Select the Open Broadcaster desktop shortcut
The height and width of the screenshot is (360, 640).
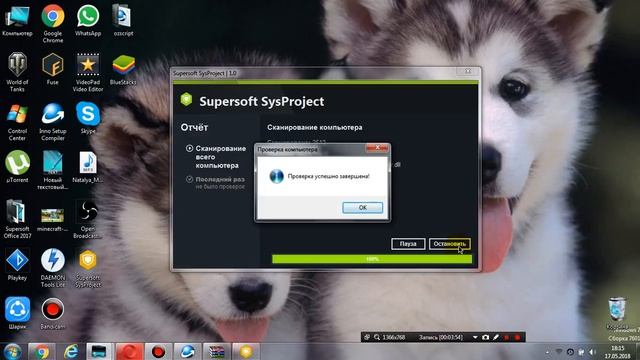click(88, 219)
